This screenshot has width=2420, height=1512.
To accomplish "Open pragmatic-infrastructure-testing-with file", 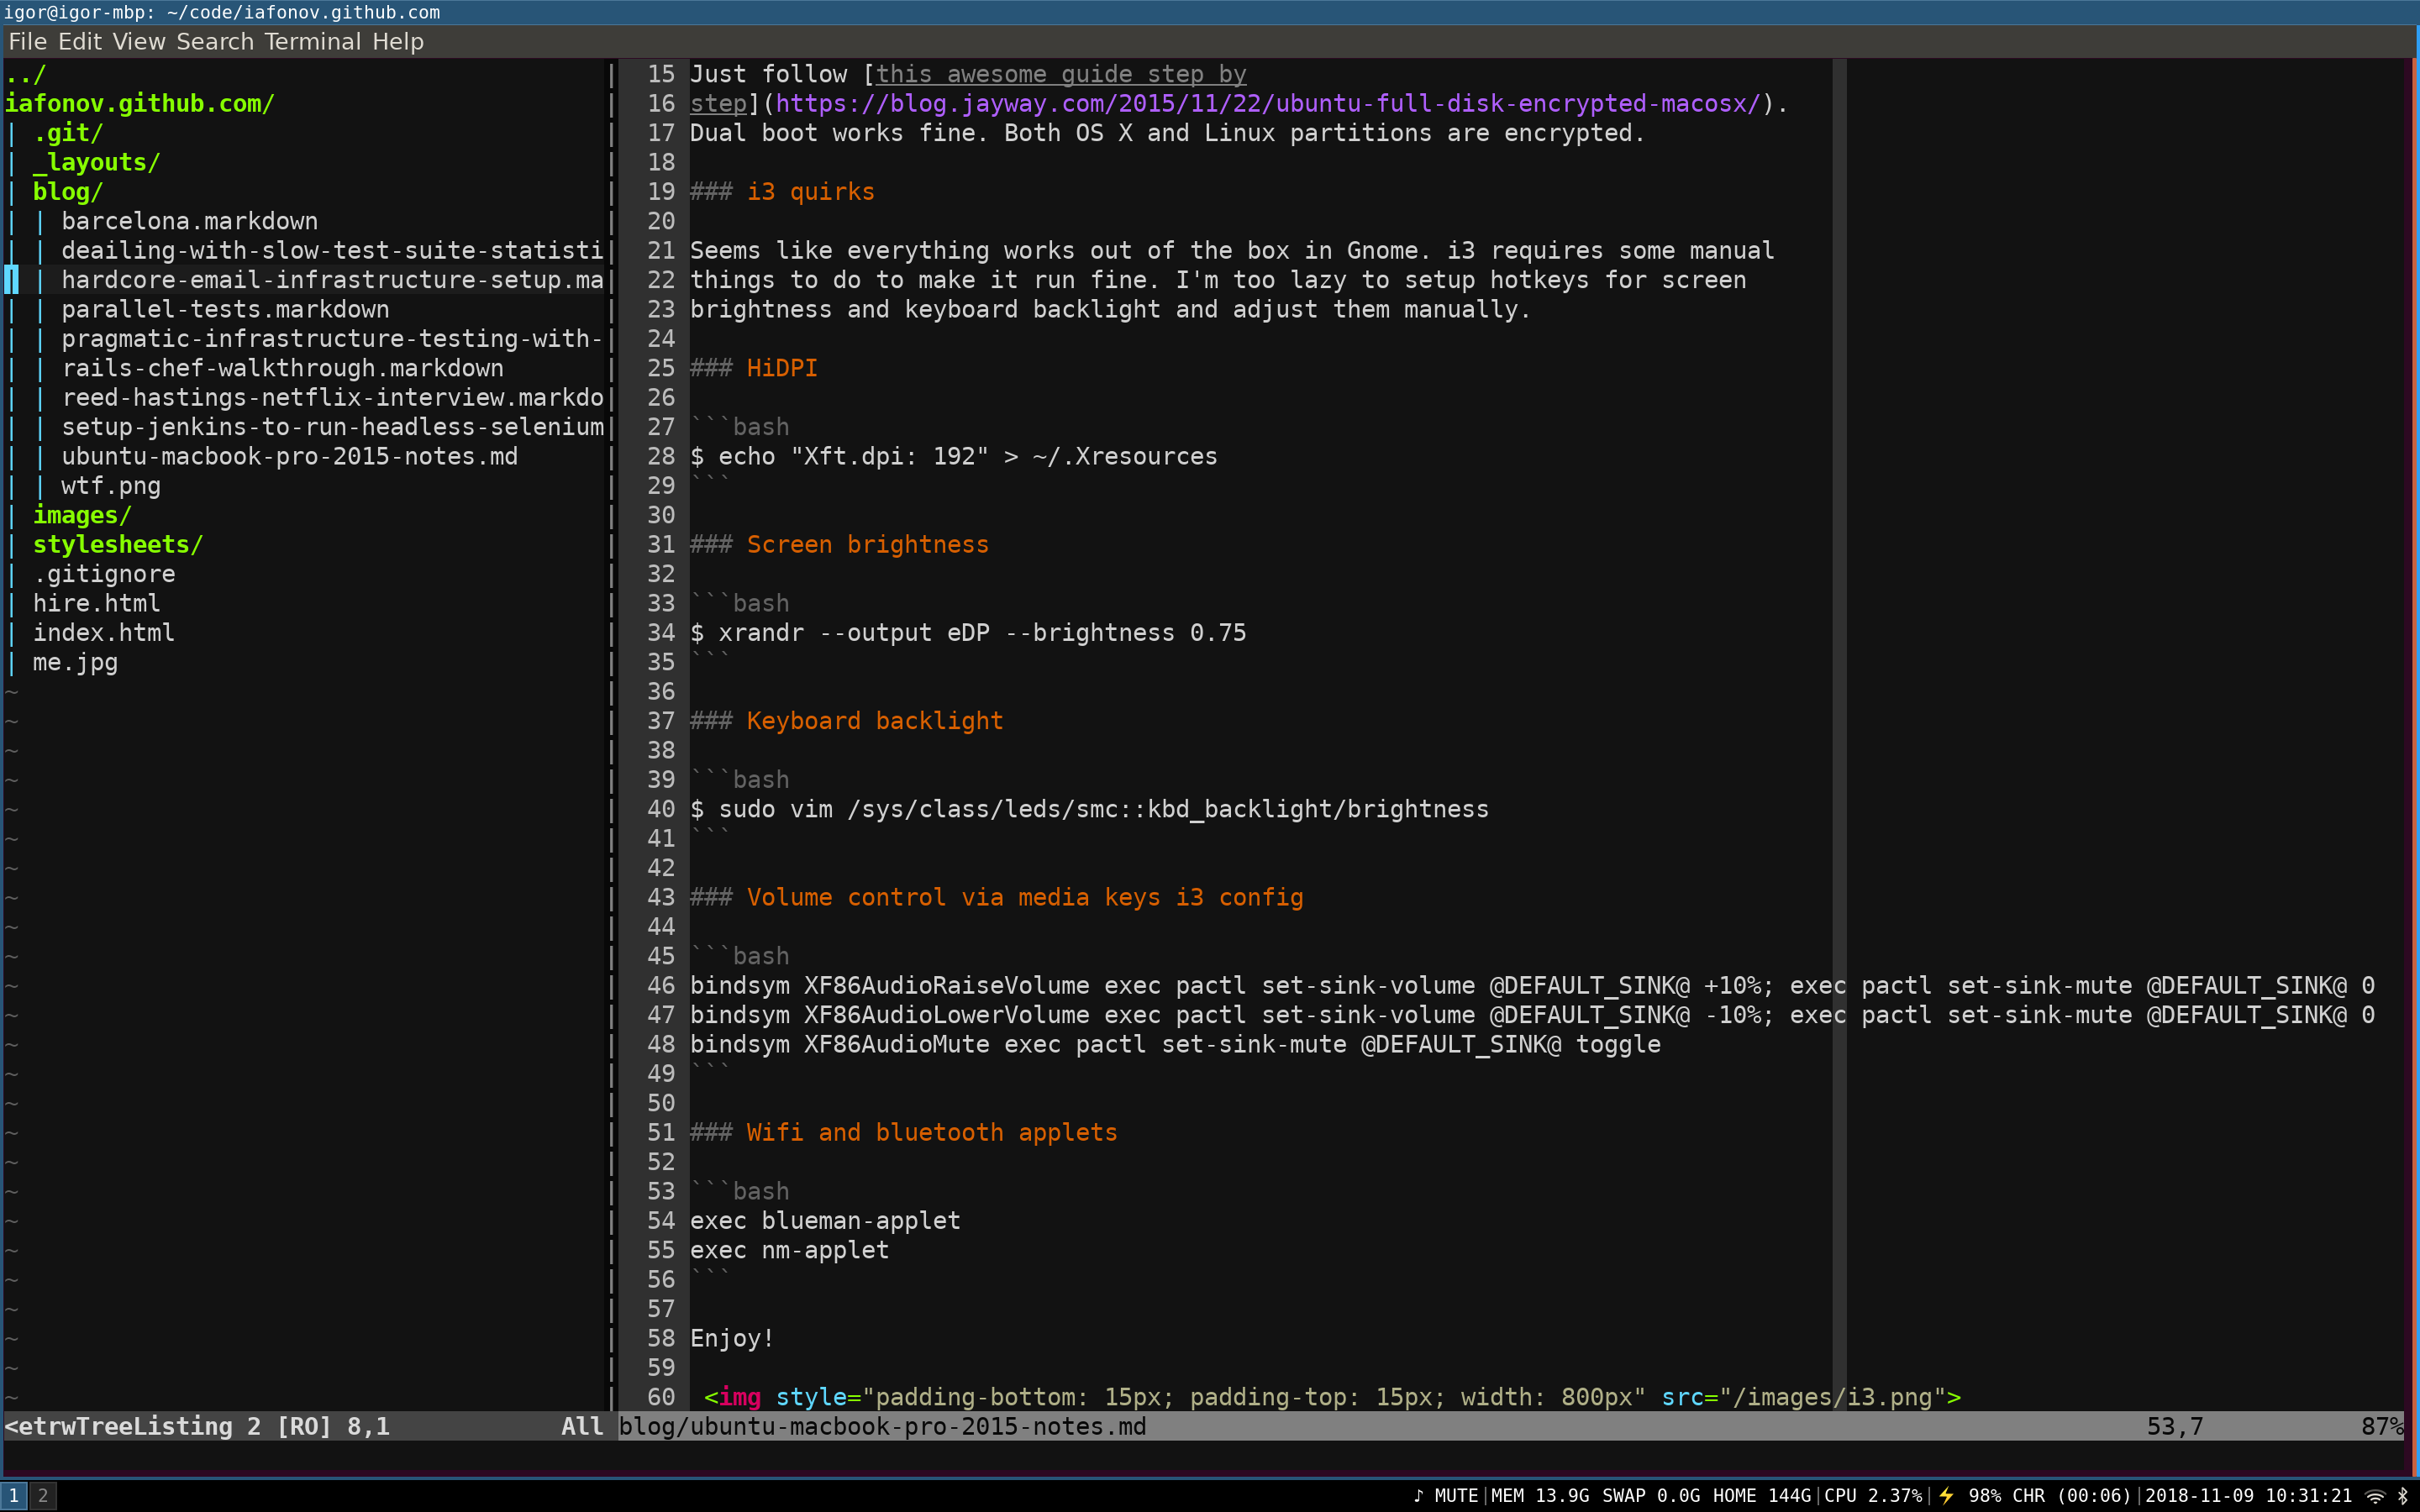I will click(332, 339).
